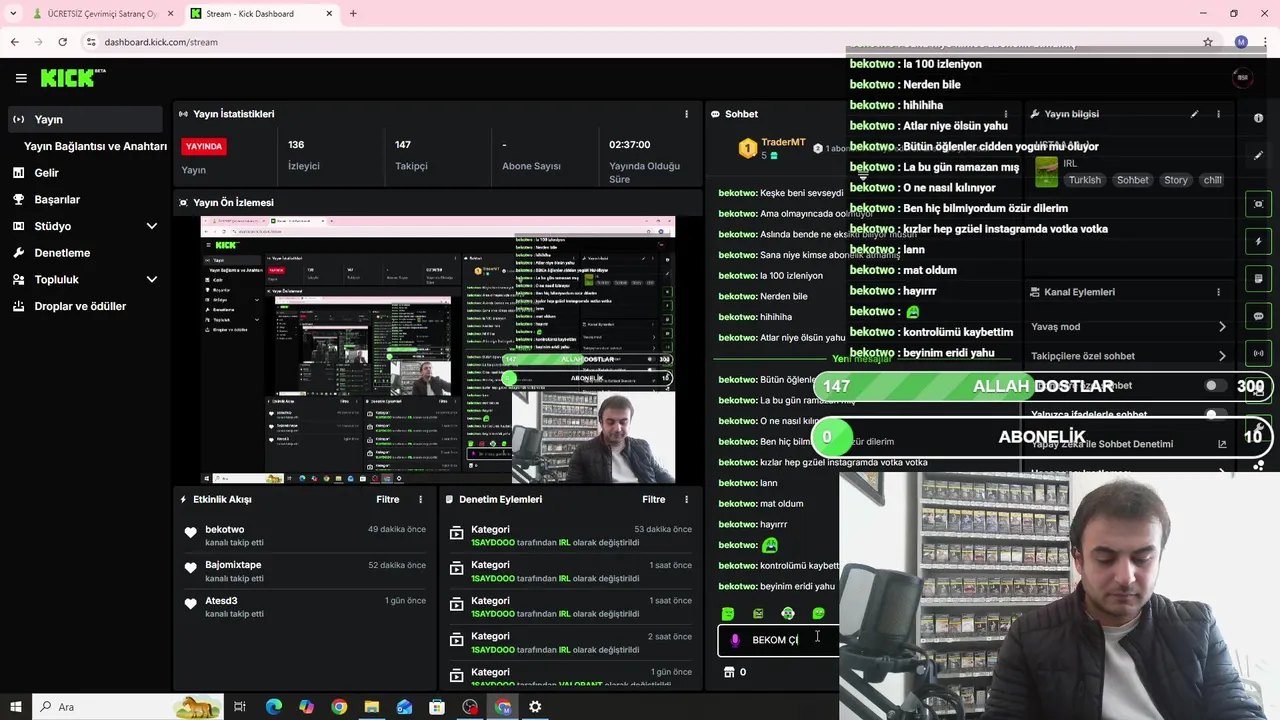Open Etkinlik Akışı three-dot menu
This screenshot has width=1280, height=720.
420,499
